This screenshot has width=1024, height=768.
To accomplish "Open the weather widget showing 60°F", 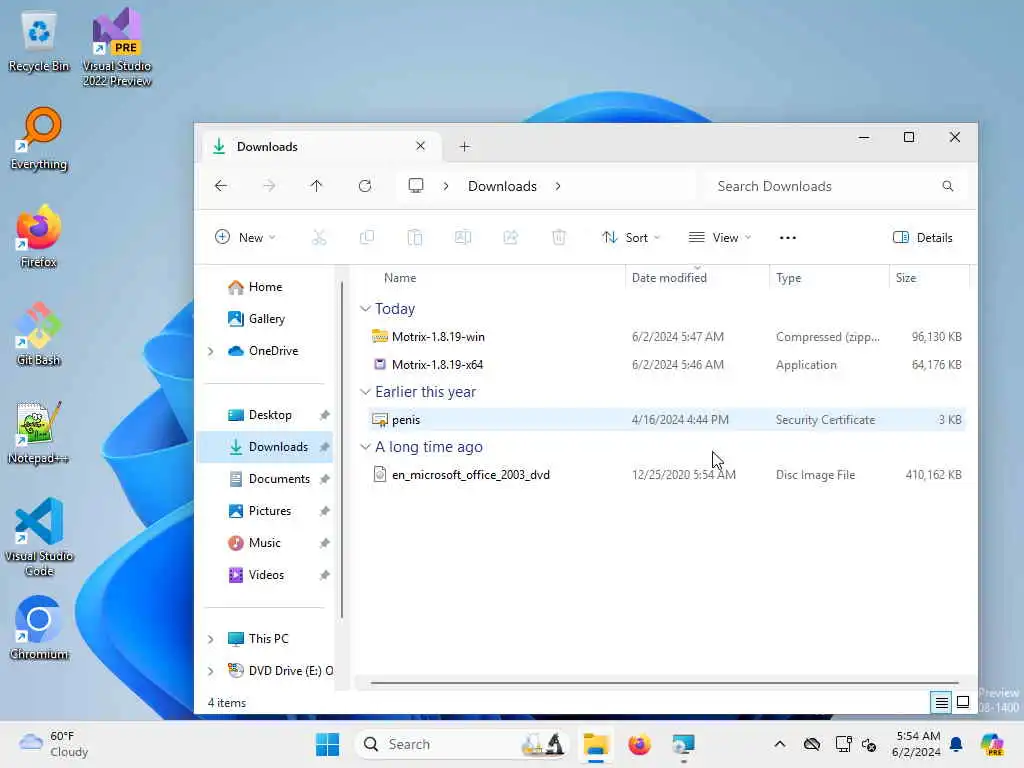I will [54, 744].
